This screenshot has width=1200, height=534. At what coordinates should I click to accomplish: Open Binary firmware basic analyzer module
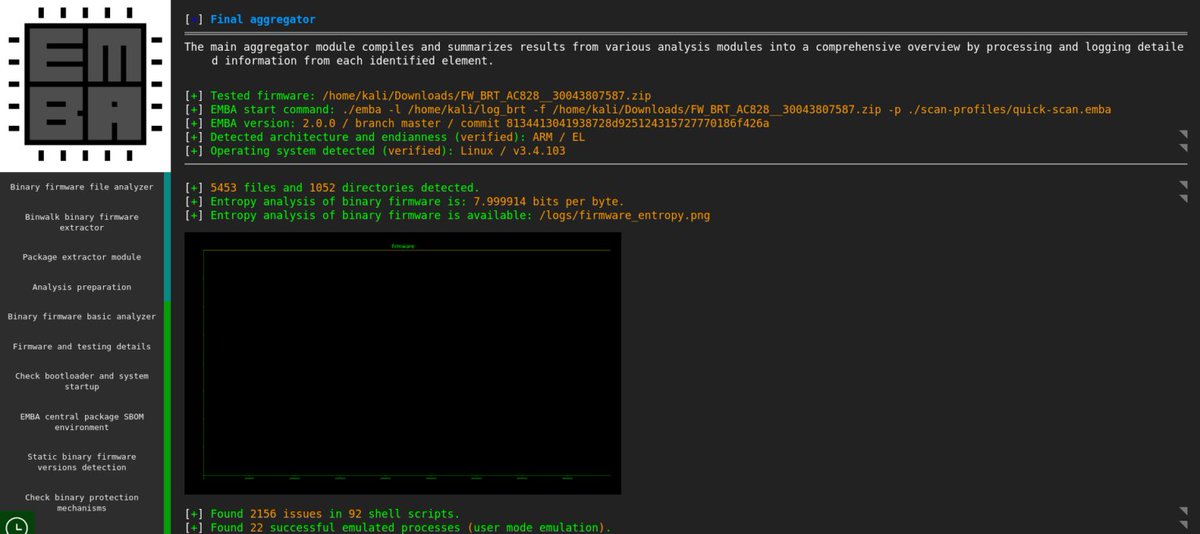tap(82, 316)
